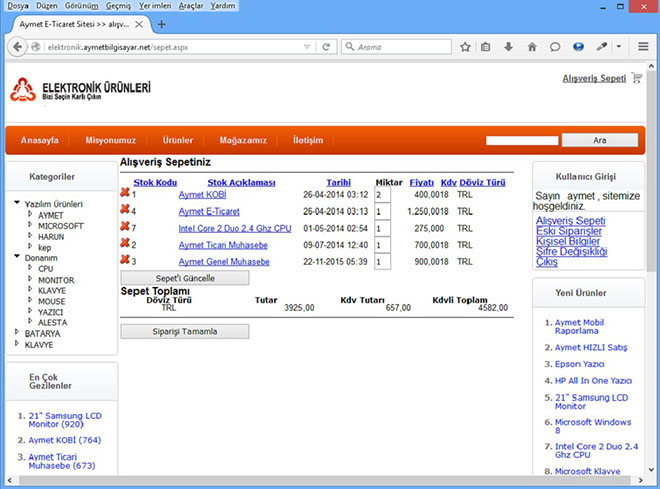This screenshot has width=660, height=489.
Task: Delete Intel Core 2 Duo row red X
Action: 125,226
